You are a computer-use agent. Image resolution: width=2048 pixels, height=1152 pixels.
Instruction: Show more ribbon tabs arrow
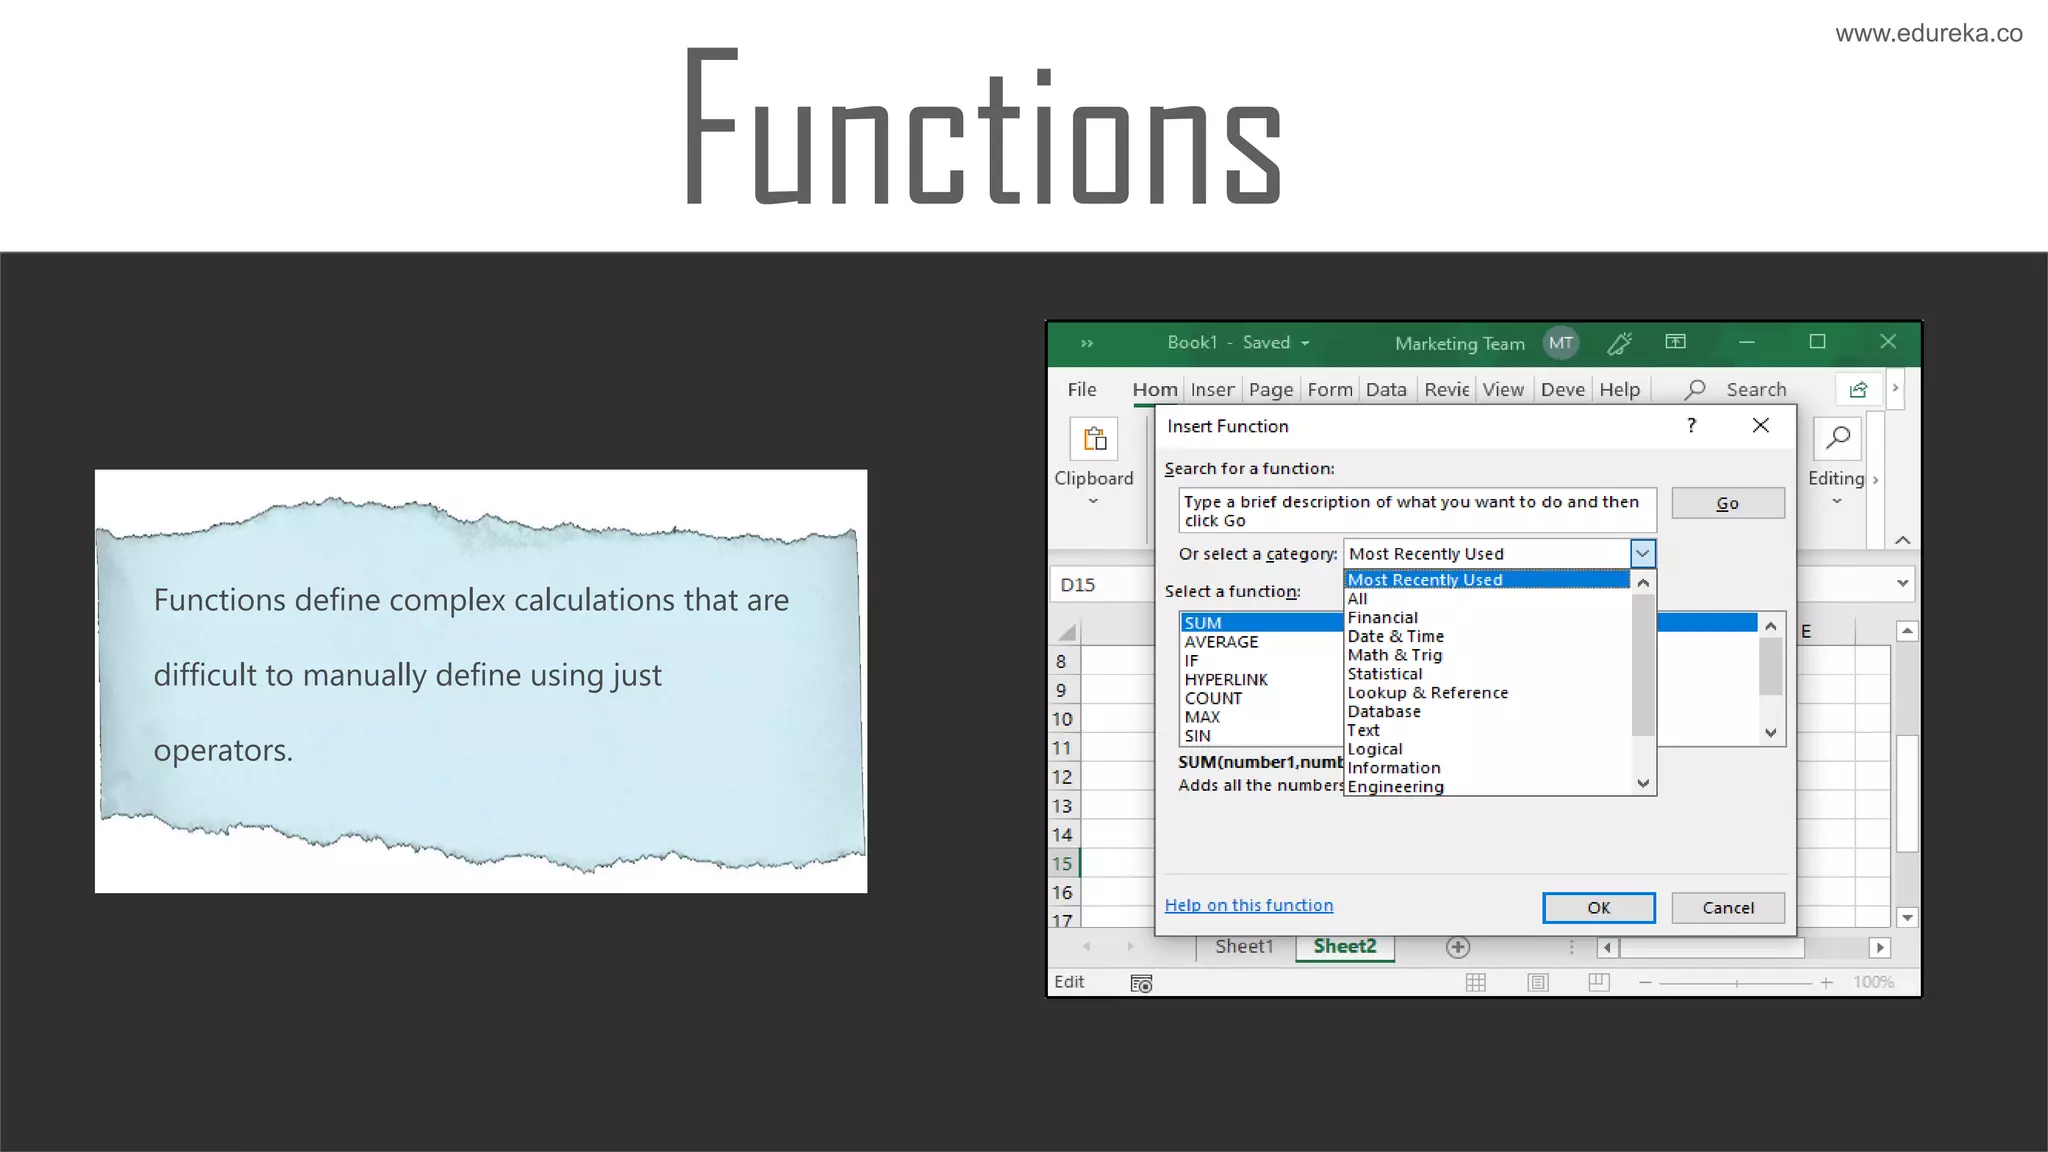(1895, 388)
